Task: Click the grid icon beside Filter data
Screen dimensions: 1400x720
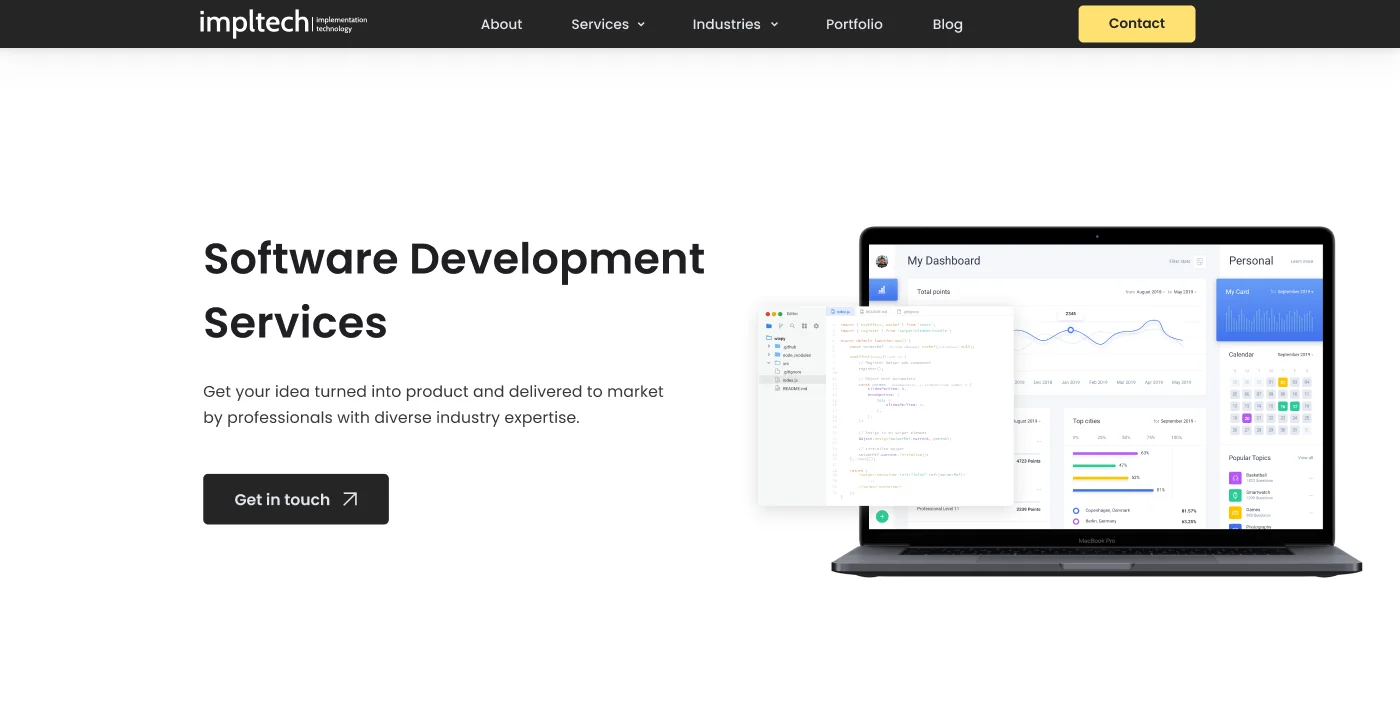Action: point(1200,261)
